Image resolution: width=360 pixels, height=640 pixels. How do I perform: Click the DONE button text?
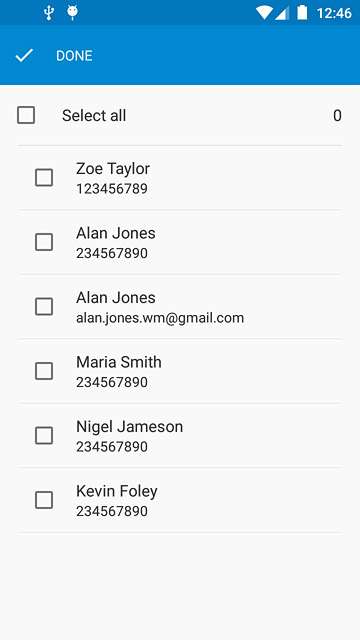74,56
